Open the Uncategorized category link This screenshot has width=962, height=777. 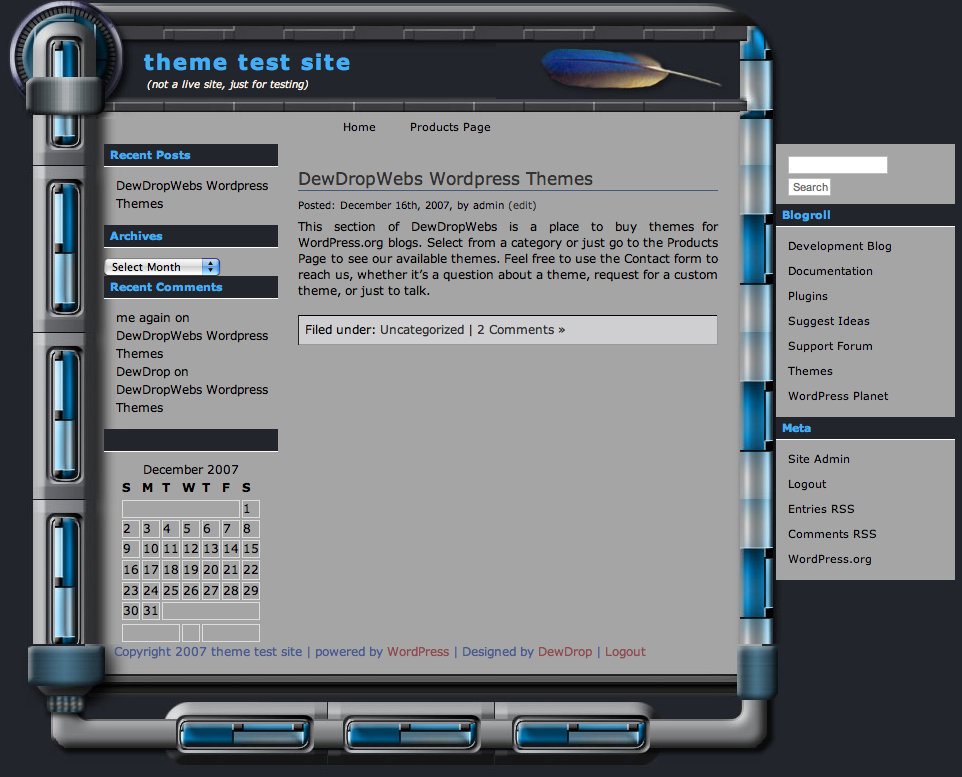coord(421,330)
